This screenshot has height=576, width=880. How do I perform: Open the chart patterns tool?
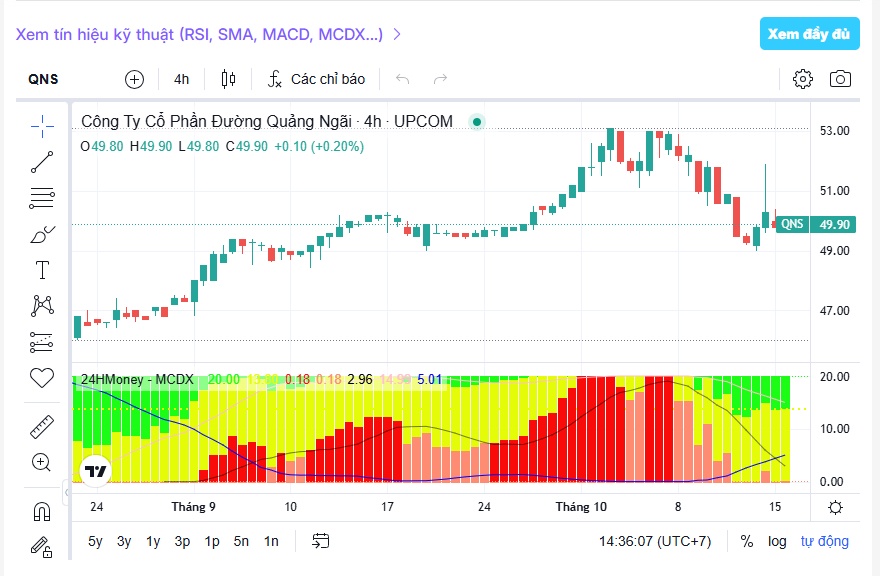click(x=42, y=306)
